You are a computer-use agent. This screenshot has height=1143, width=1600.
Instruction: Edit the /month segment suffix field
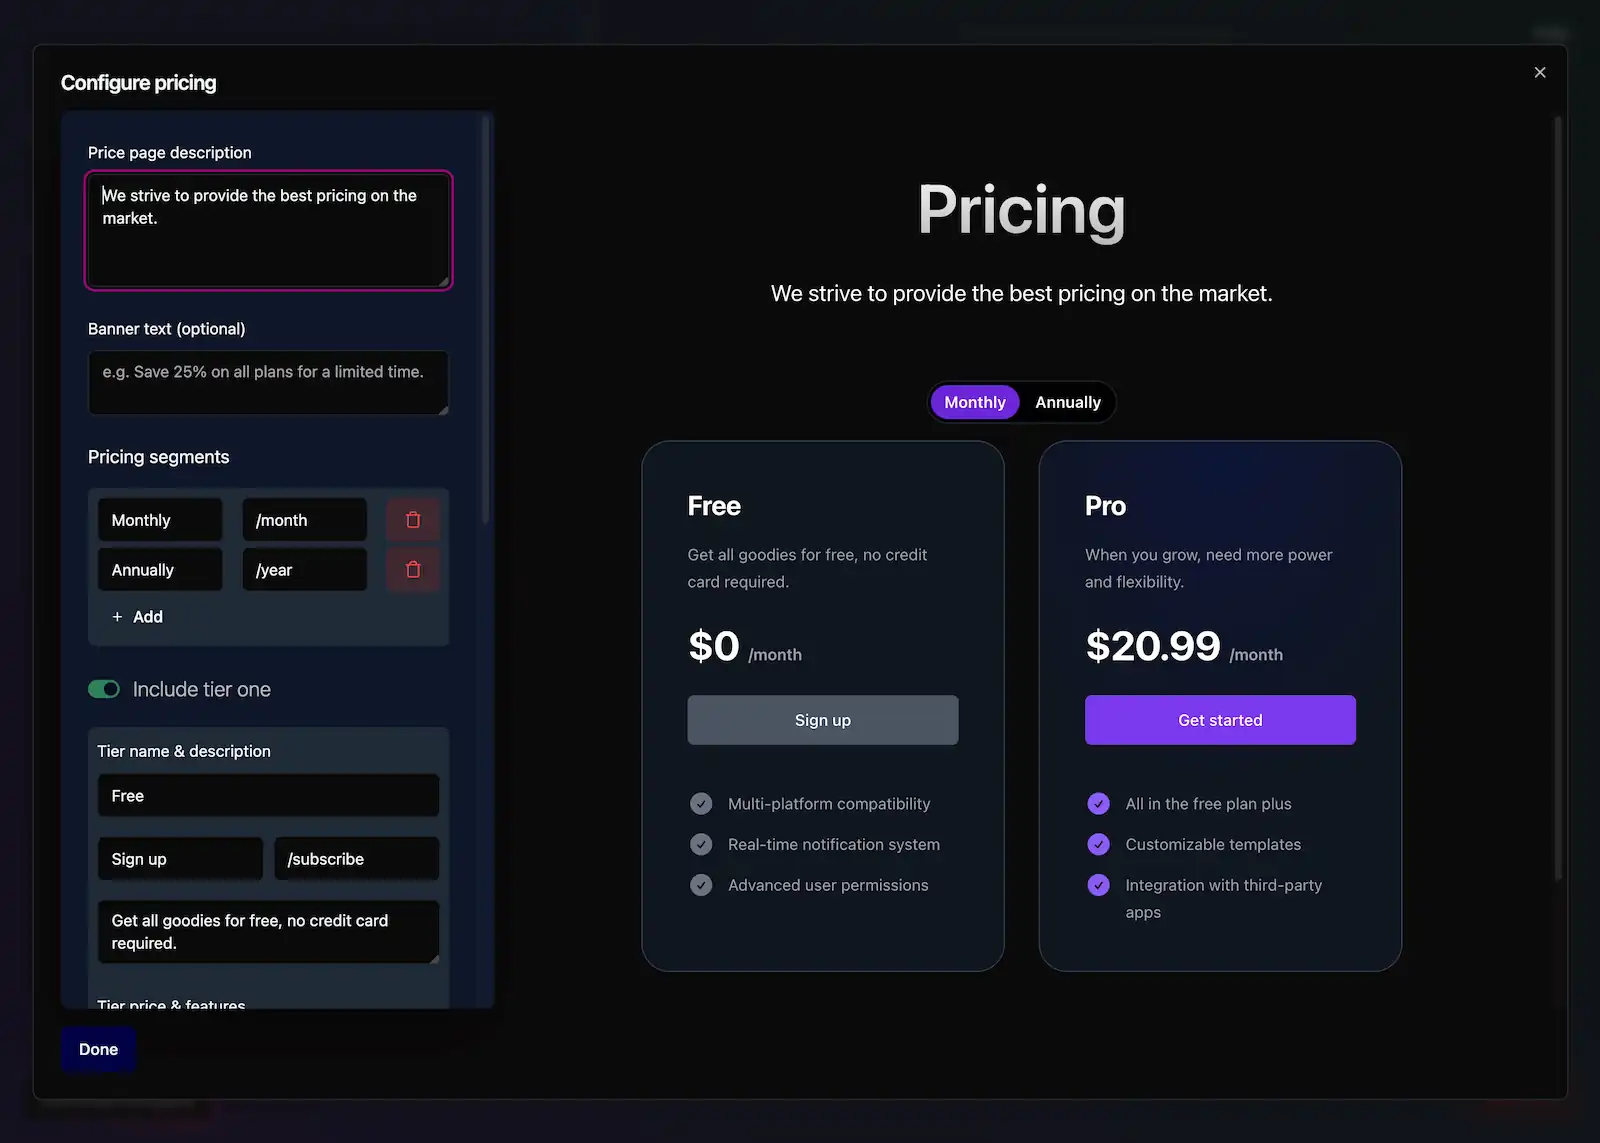[304, 520]
